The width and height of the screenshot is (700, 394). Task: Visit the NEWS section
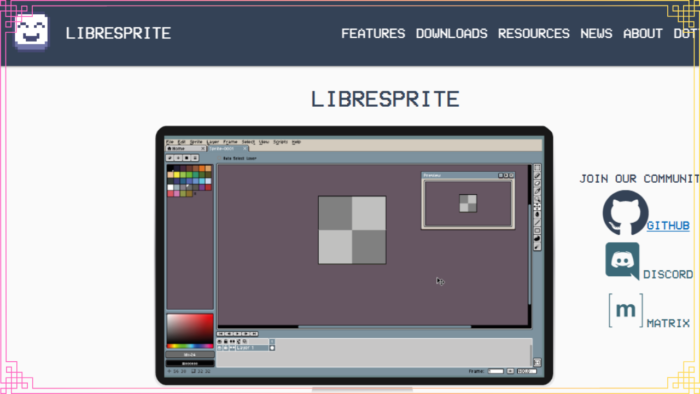pos(596,33)
